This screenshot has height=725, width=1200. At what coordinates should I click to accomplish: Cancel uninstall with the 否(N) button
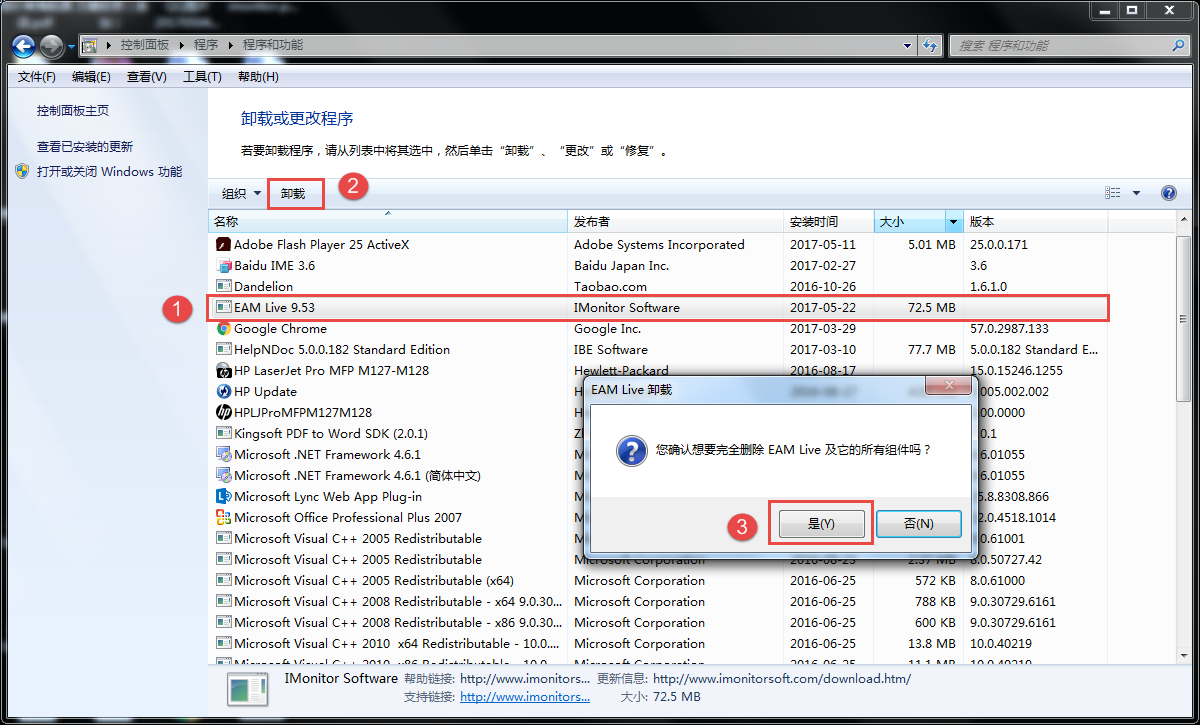point(919,524)
